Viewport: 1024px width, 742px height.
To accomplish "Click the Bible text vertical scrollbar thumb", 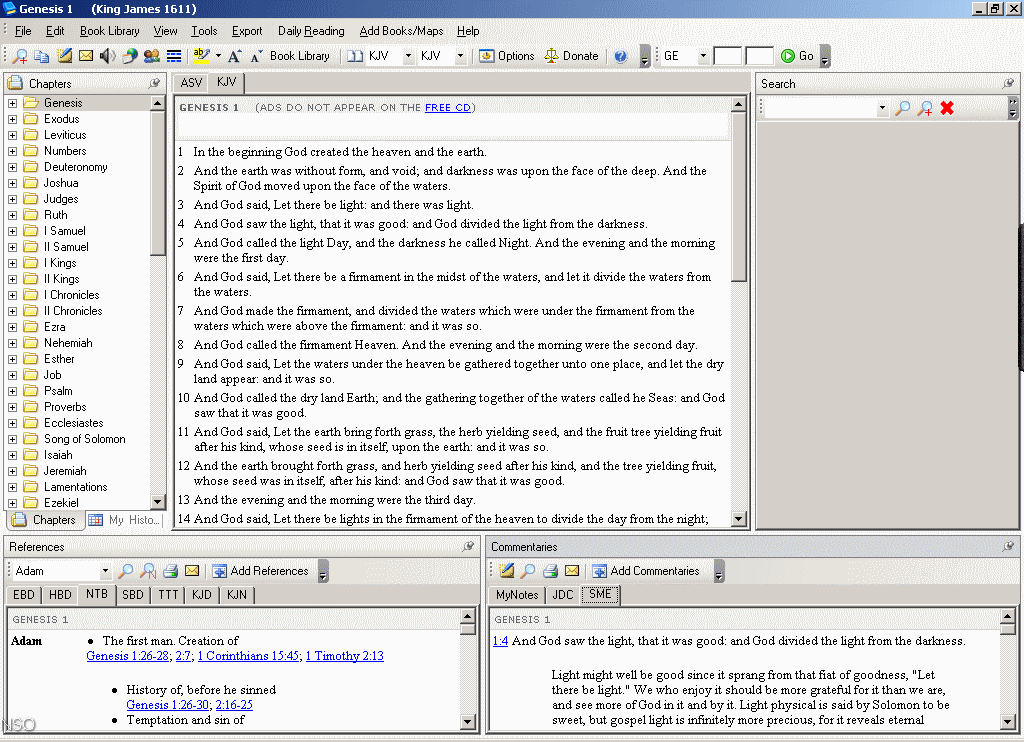I will tap(738, 197).
